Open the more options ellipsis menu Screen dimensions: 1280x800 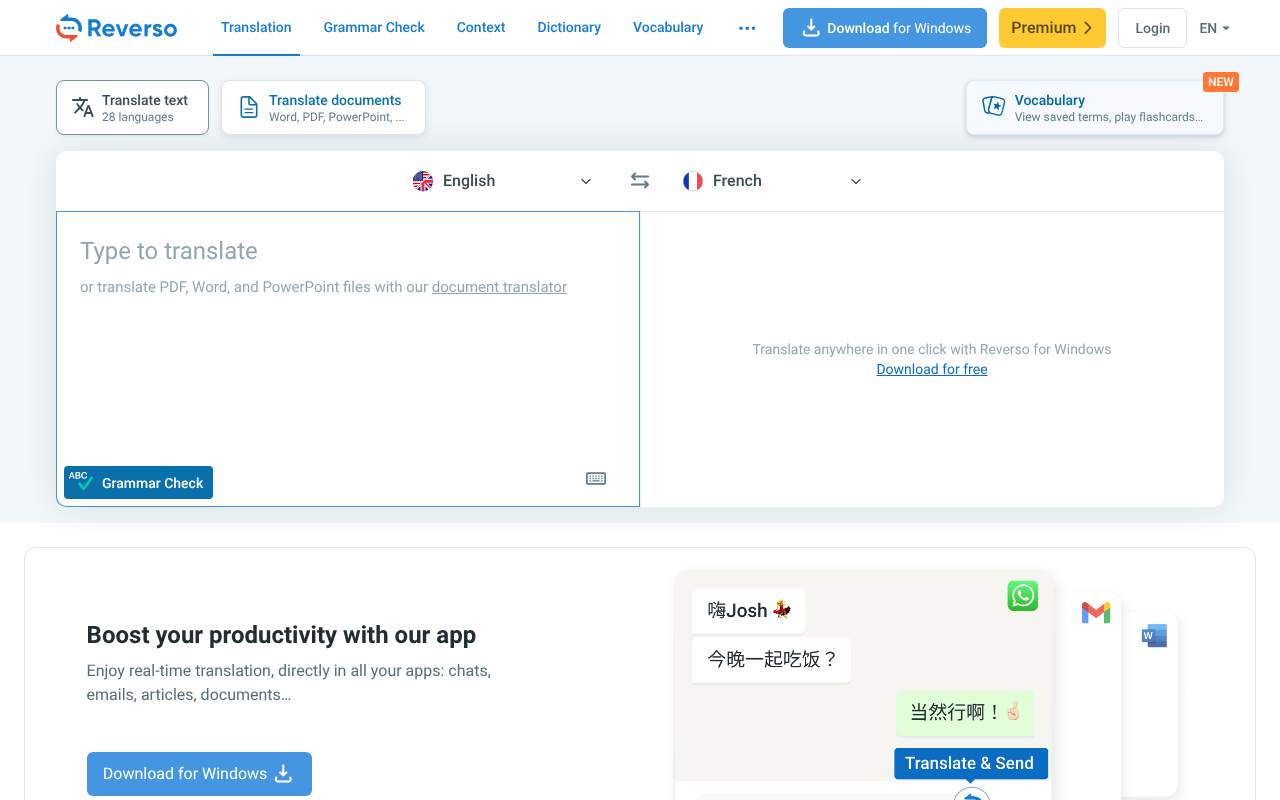[747, 28]
